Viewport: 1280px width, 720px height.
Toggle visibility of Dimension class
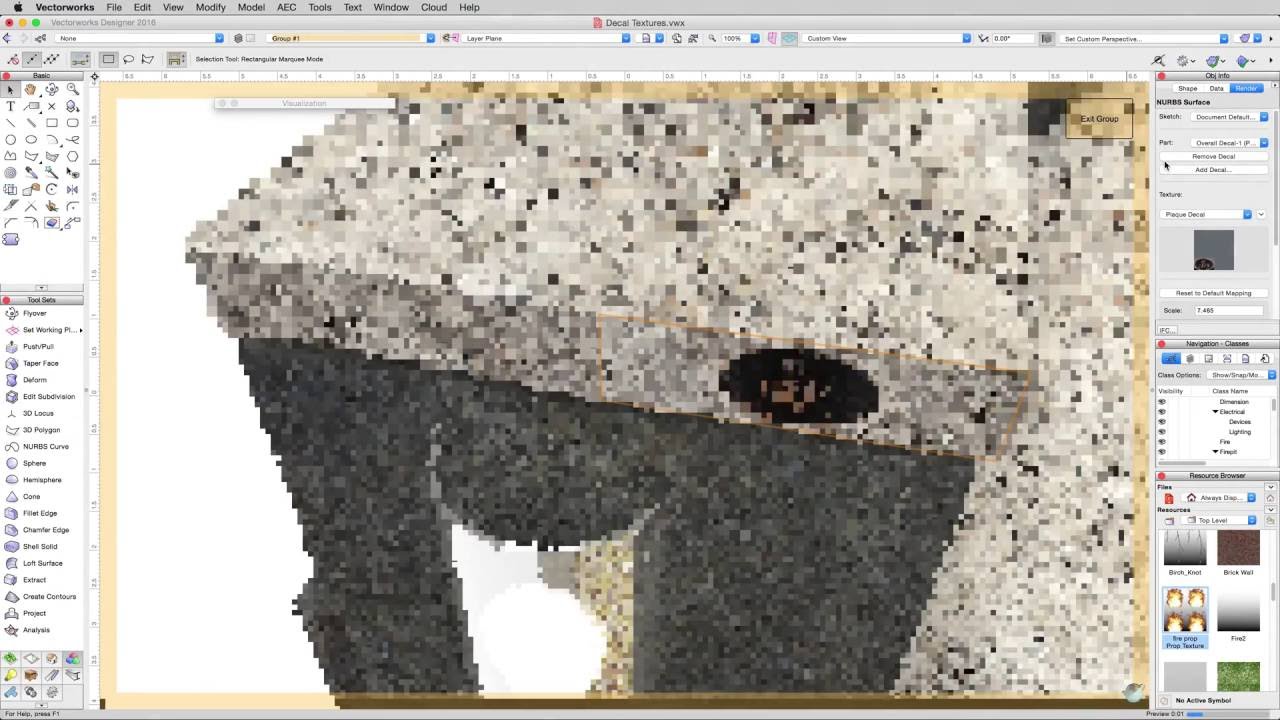click(x=1162, y=402)
